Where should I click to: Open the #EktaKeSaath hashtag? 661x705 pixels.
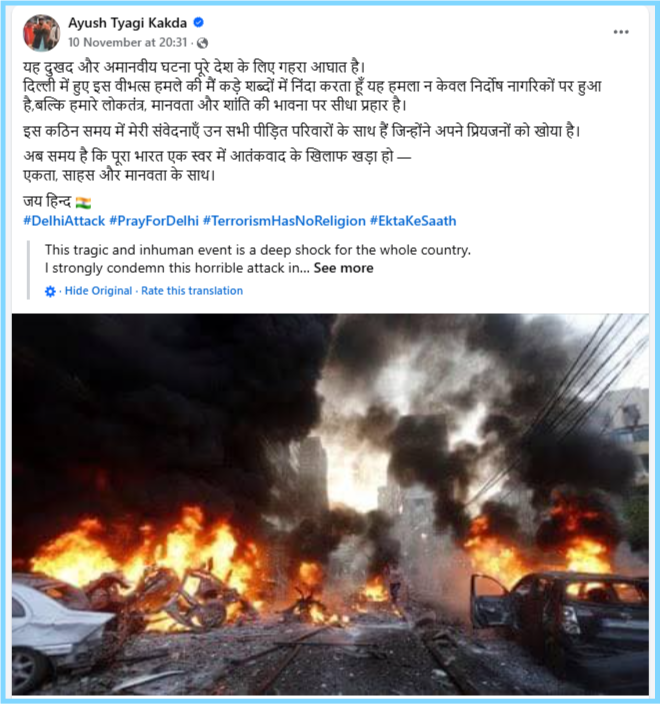point(413,221)
